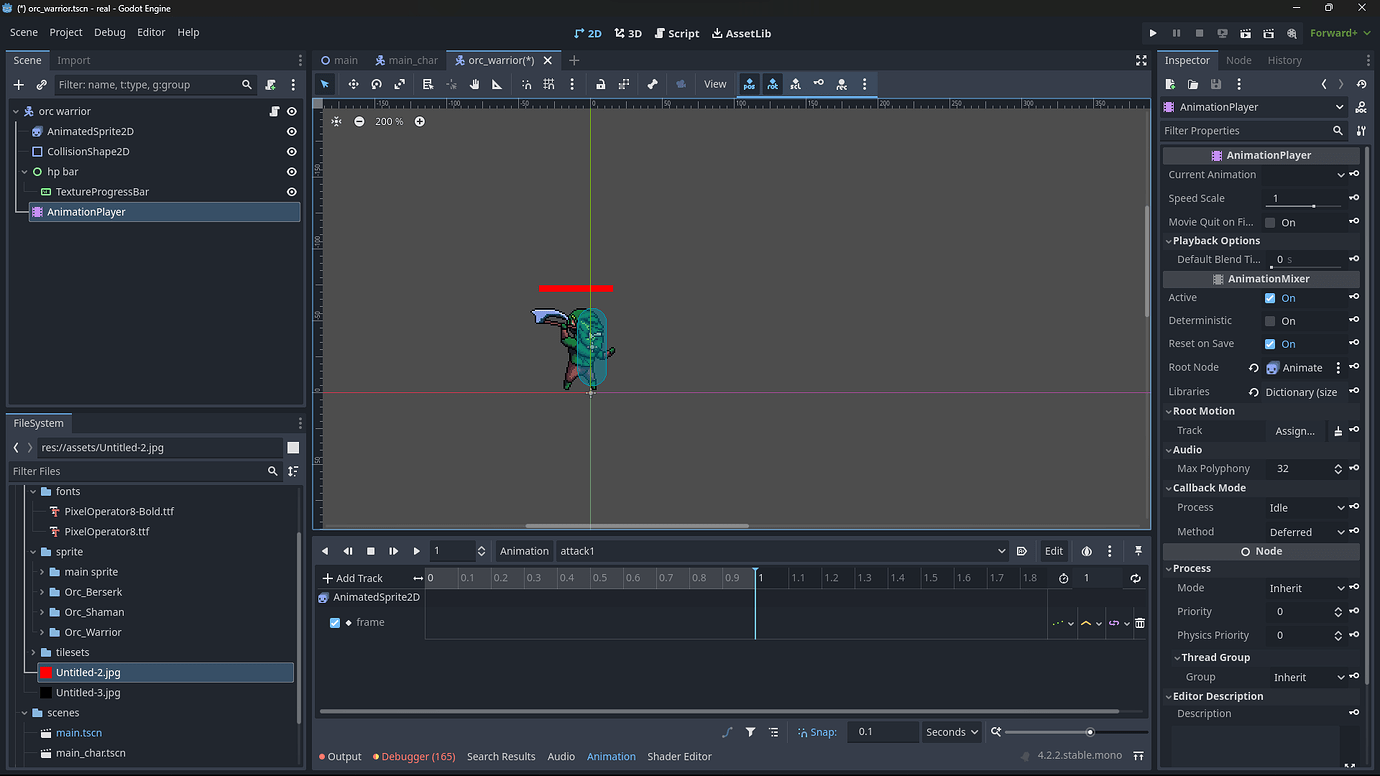
Task: Activate the Scale tool
Action: point(398,84)
